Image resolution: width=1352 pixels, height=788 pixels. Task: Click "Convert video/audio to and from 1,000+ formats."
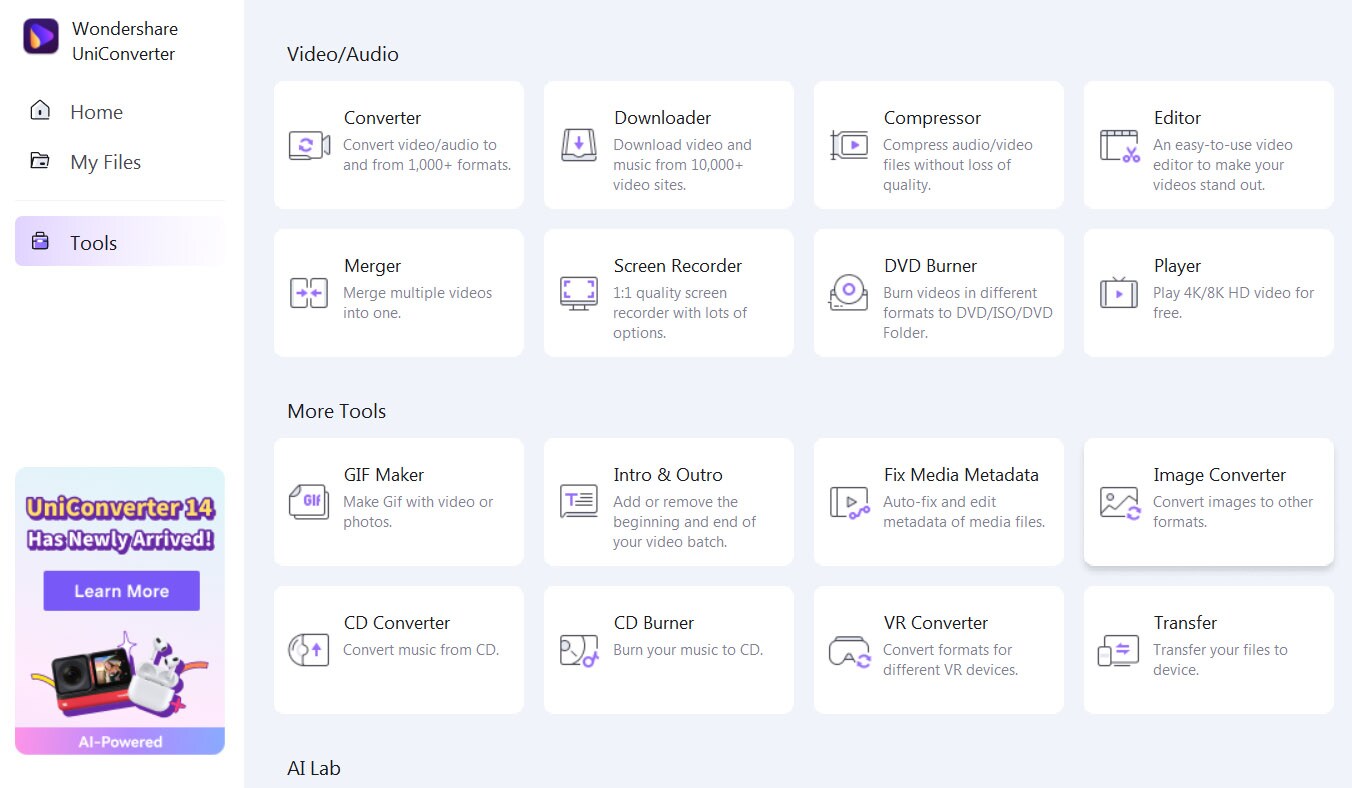tap(427, 155)
